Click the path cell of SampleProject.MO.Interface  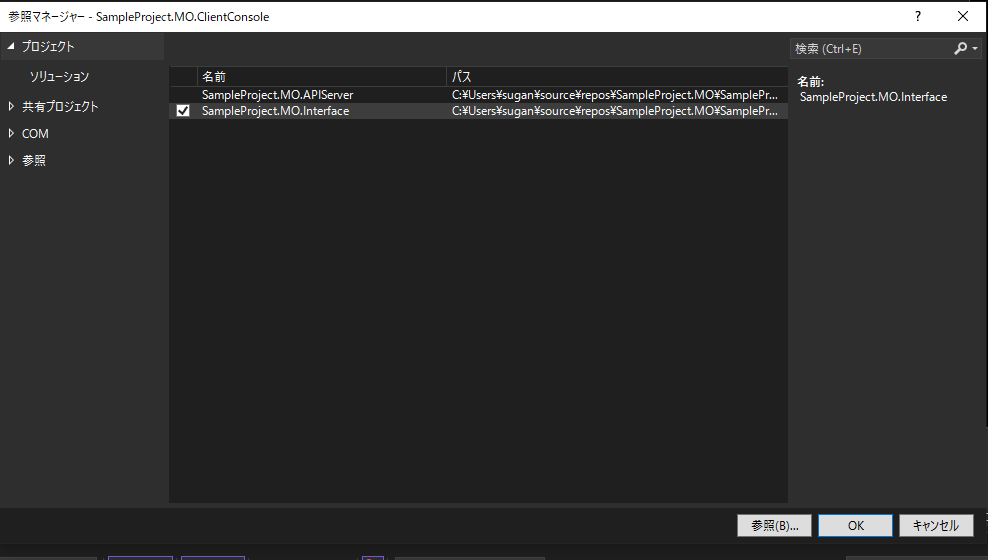click(615, 111)
